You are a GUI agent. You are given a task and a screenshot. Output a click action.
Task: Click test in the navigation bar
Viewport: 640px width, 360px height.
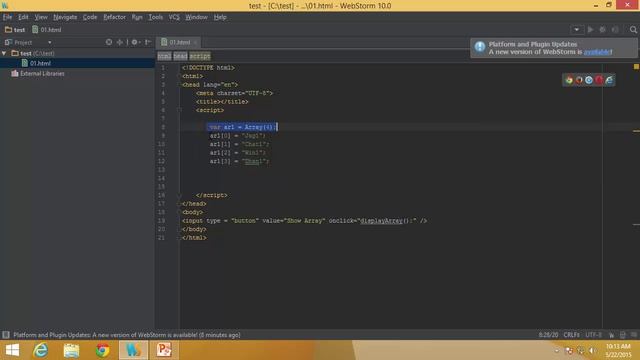tap(15, 30)
